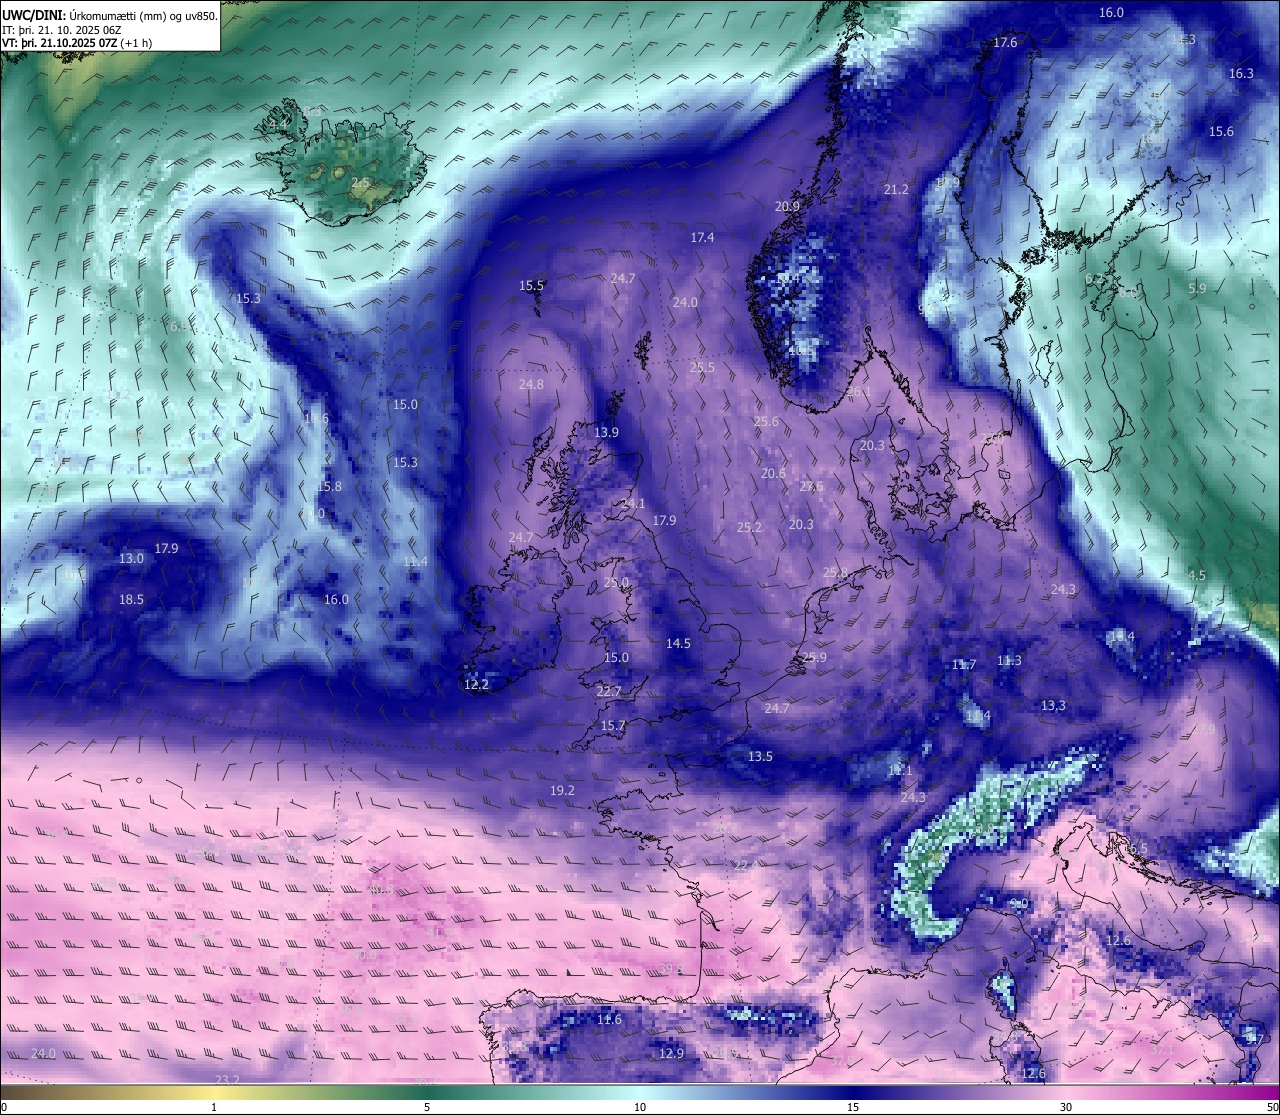Click the colour scale tick label 5
The width and height of the screenshot is (1280, 1115).
(427, 1107)
